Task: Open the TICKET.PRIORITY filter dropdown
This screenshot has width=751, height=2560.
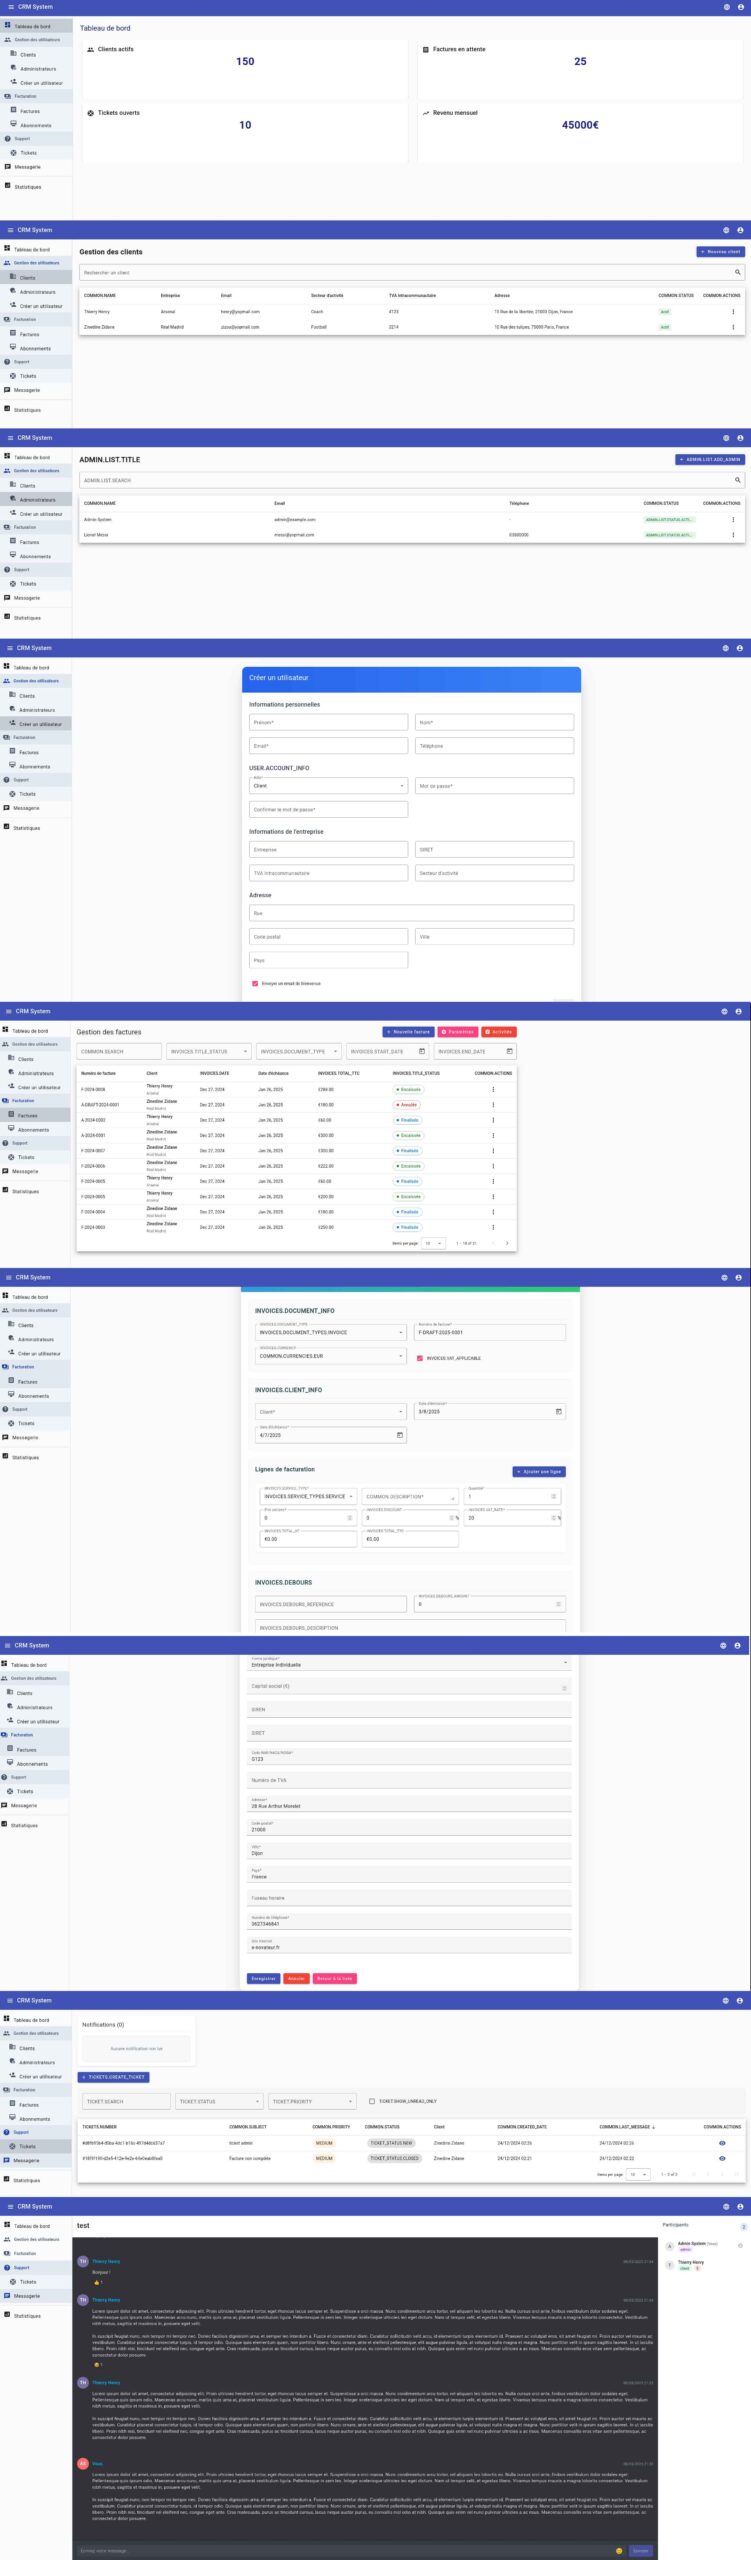Action: (x=312, y=2101)
